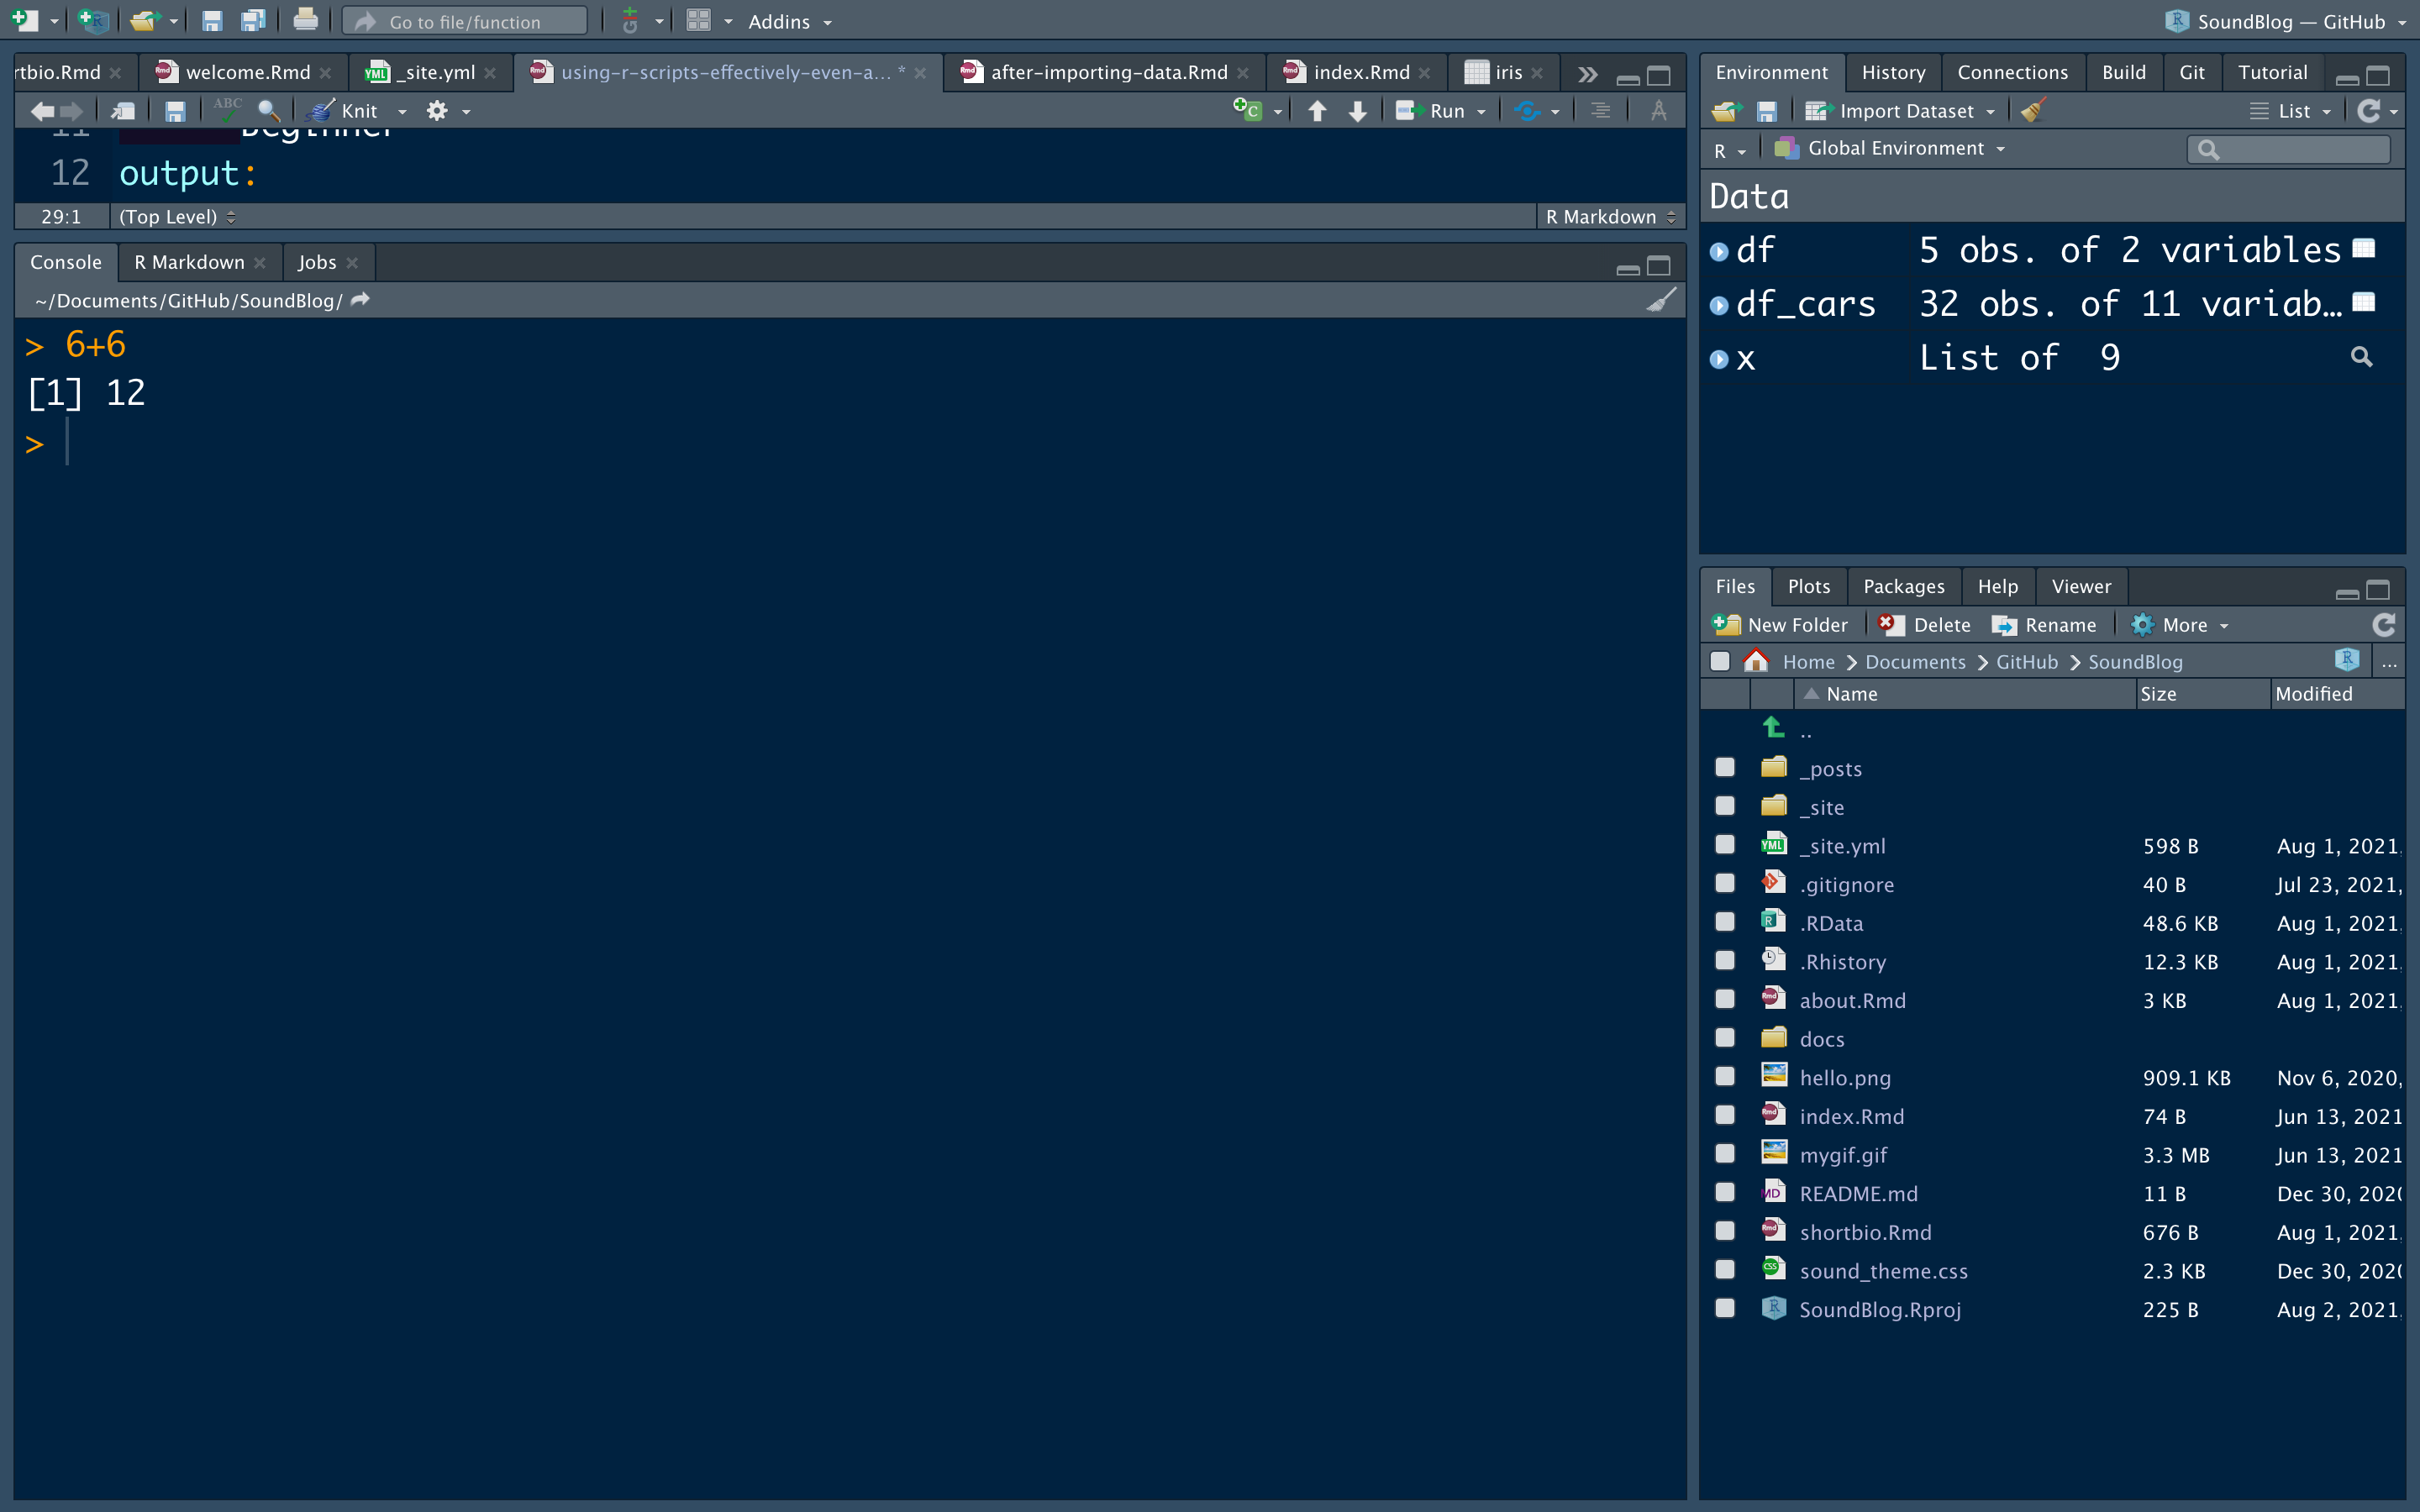Open the Run dropdown arrow
This screenshot has width=2420, height=1512.
point(1481,112)
